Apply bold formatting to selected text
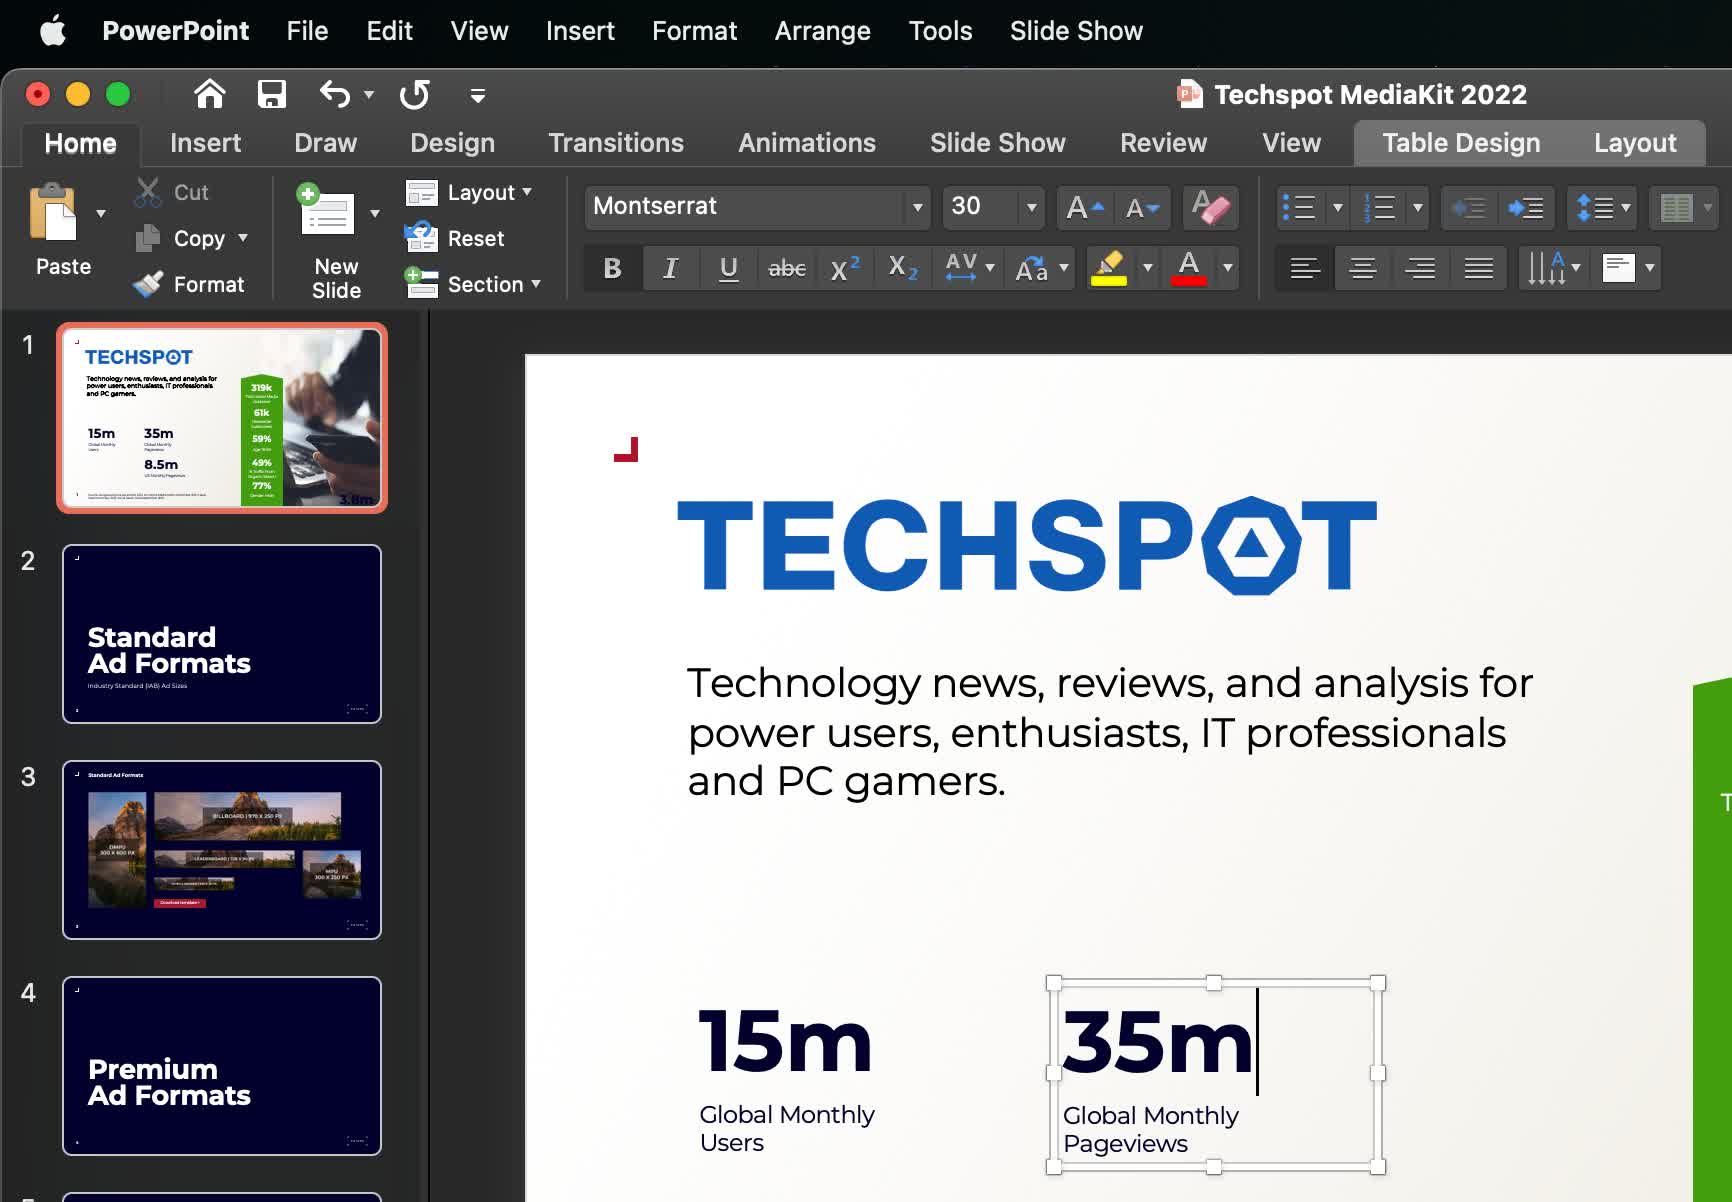This screenshot has width=1732, height=1202. click(611, 267)
